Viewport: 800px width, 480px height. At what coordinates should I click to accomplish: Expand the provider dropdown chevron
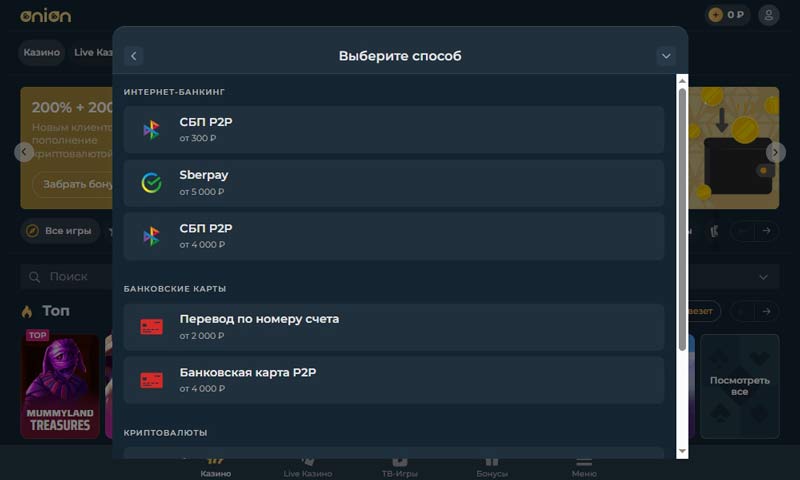[x=765, y=277]
